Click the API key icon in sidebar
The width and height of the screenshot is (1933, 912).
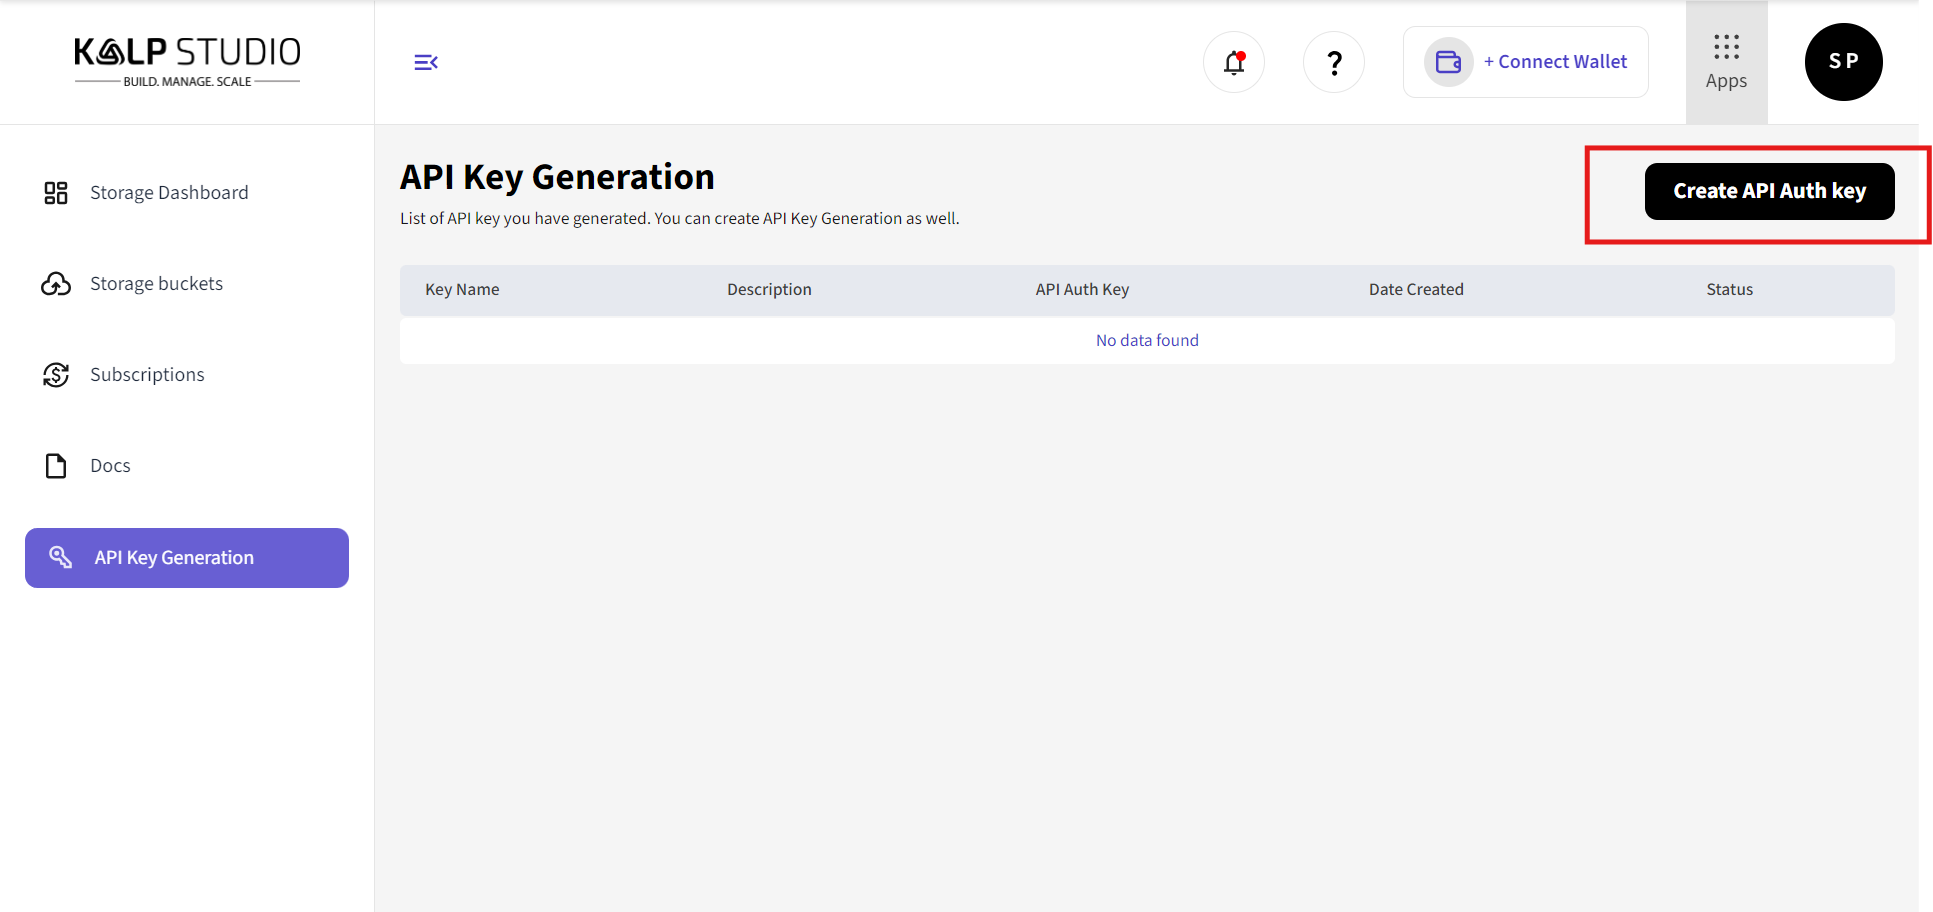(x=61, y=557)
